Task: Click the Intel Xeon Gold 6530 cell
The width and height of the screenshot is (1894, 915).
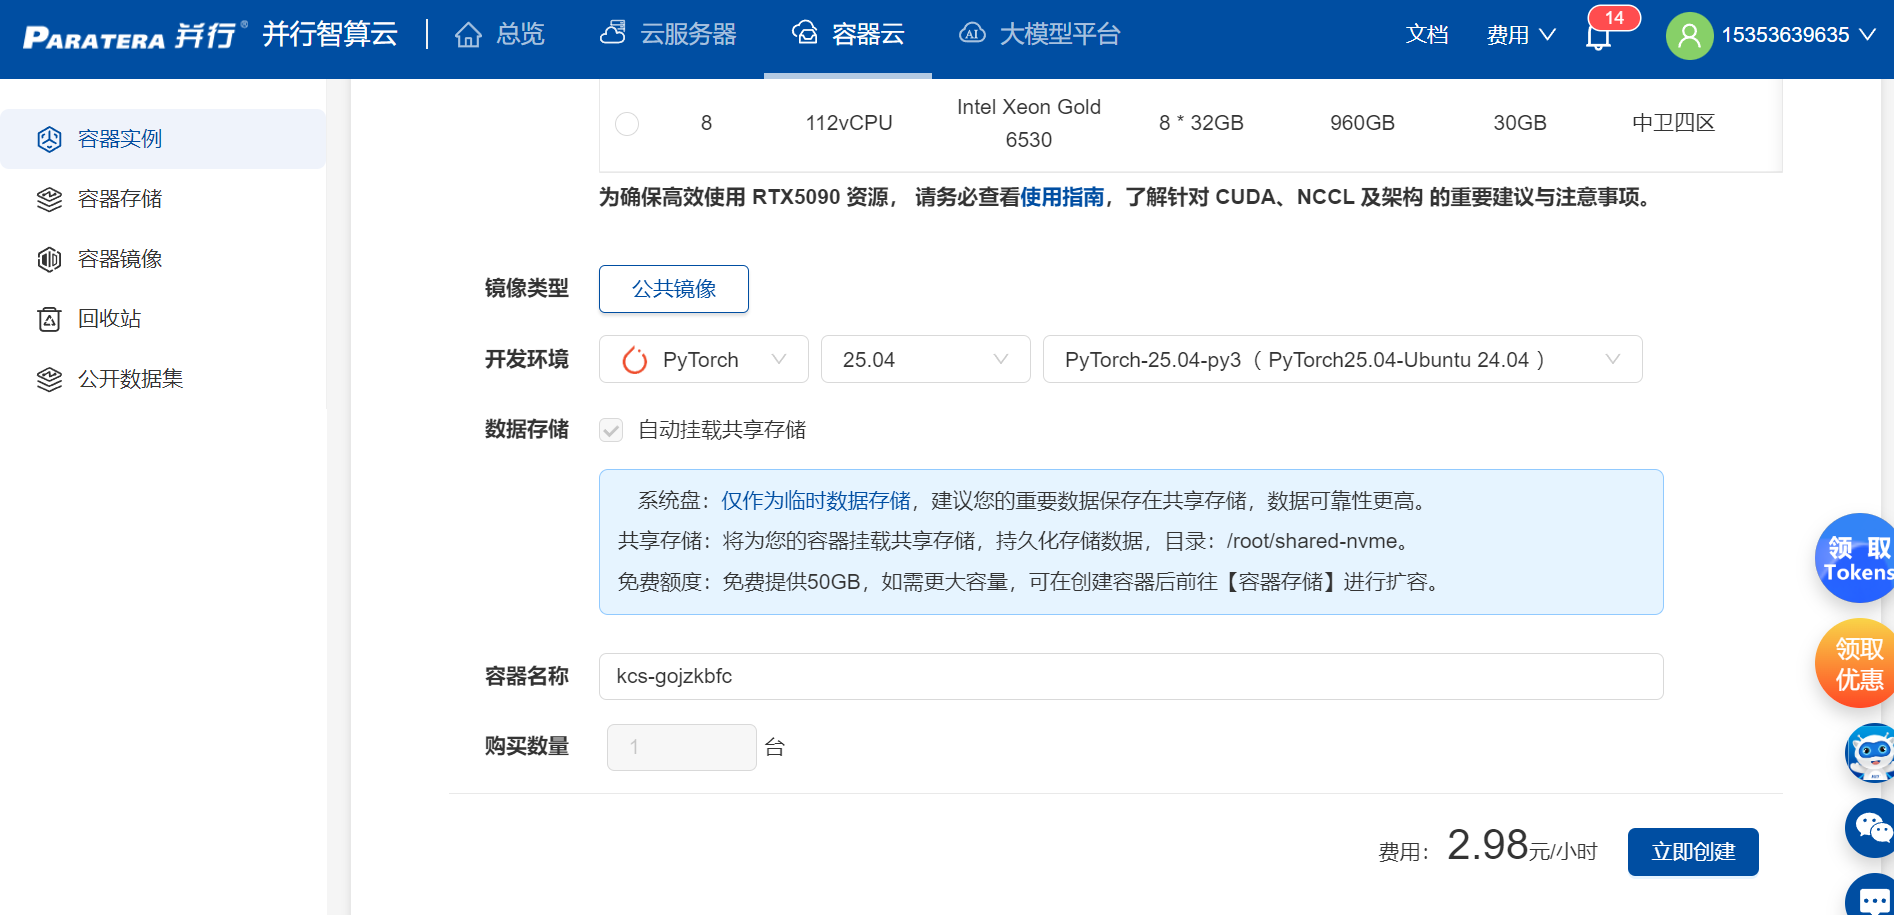Action: (1029, 123)
